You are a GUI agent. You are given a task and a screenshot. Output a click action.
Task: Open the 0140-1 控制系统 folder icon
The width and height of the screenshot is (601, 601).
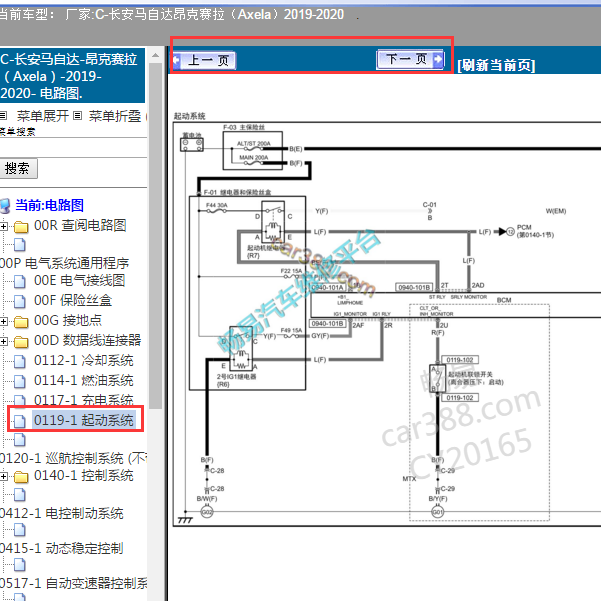tap(21, 476)
